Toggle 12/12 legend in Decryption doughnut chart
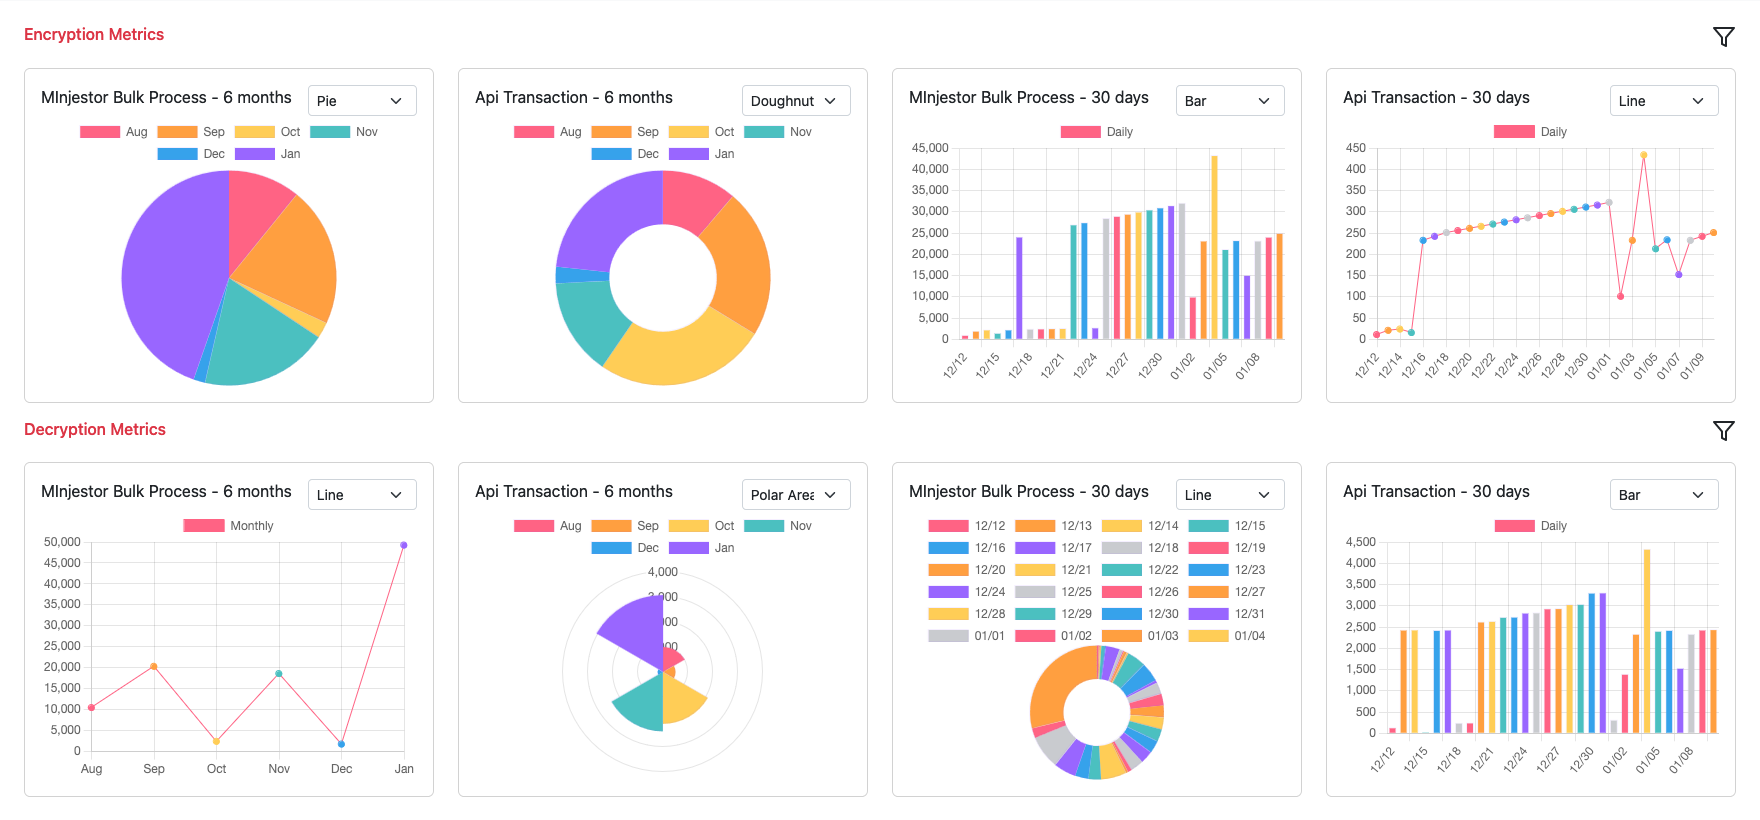 tap(967, 526)
